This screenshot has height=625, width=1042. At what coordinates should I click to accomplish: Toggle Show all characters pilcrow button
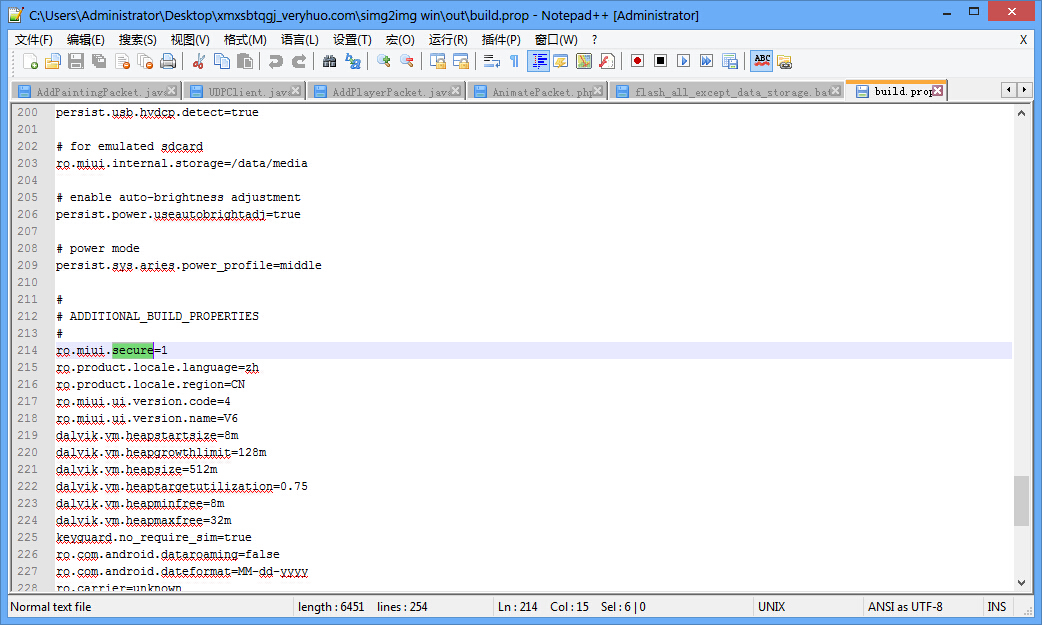coord(514,61)
